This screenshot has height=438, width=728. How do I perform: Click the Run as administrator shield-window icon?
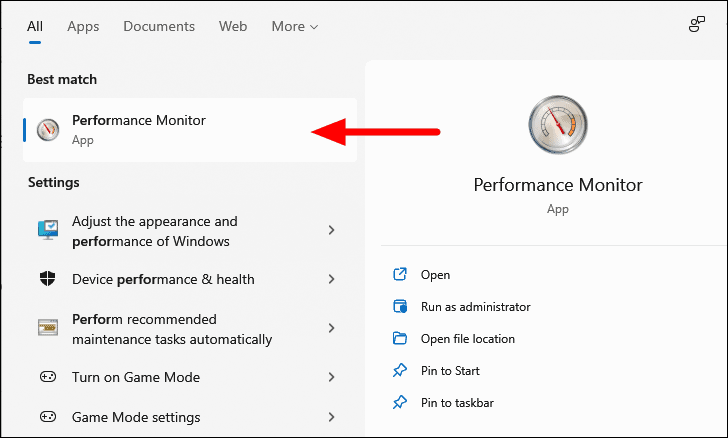[x=400, y=307]
